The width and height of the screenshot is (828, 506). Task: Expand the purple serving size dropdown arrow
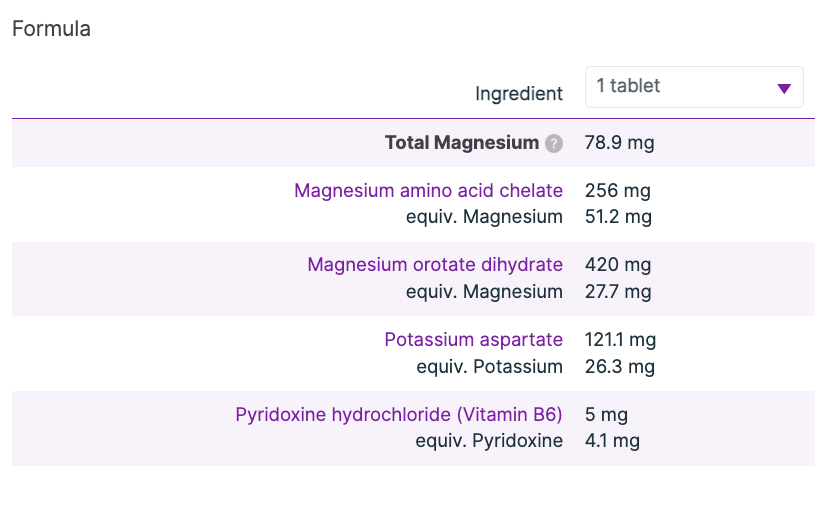pyautogui.click(x=784, y=88)
